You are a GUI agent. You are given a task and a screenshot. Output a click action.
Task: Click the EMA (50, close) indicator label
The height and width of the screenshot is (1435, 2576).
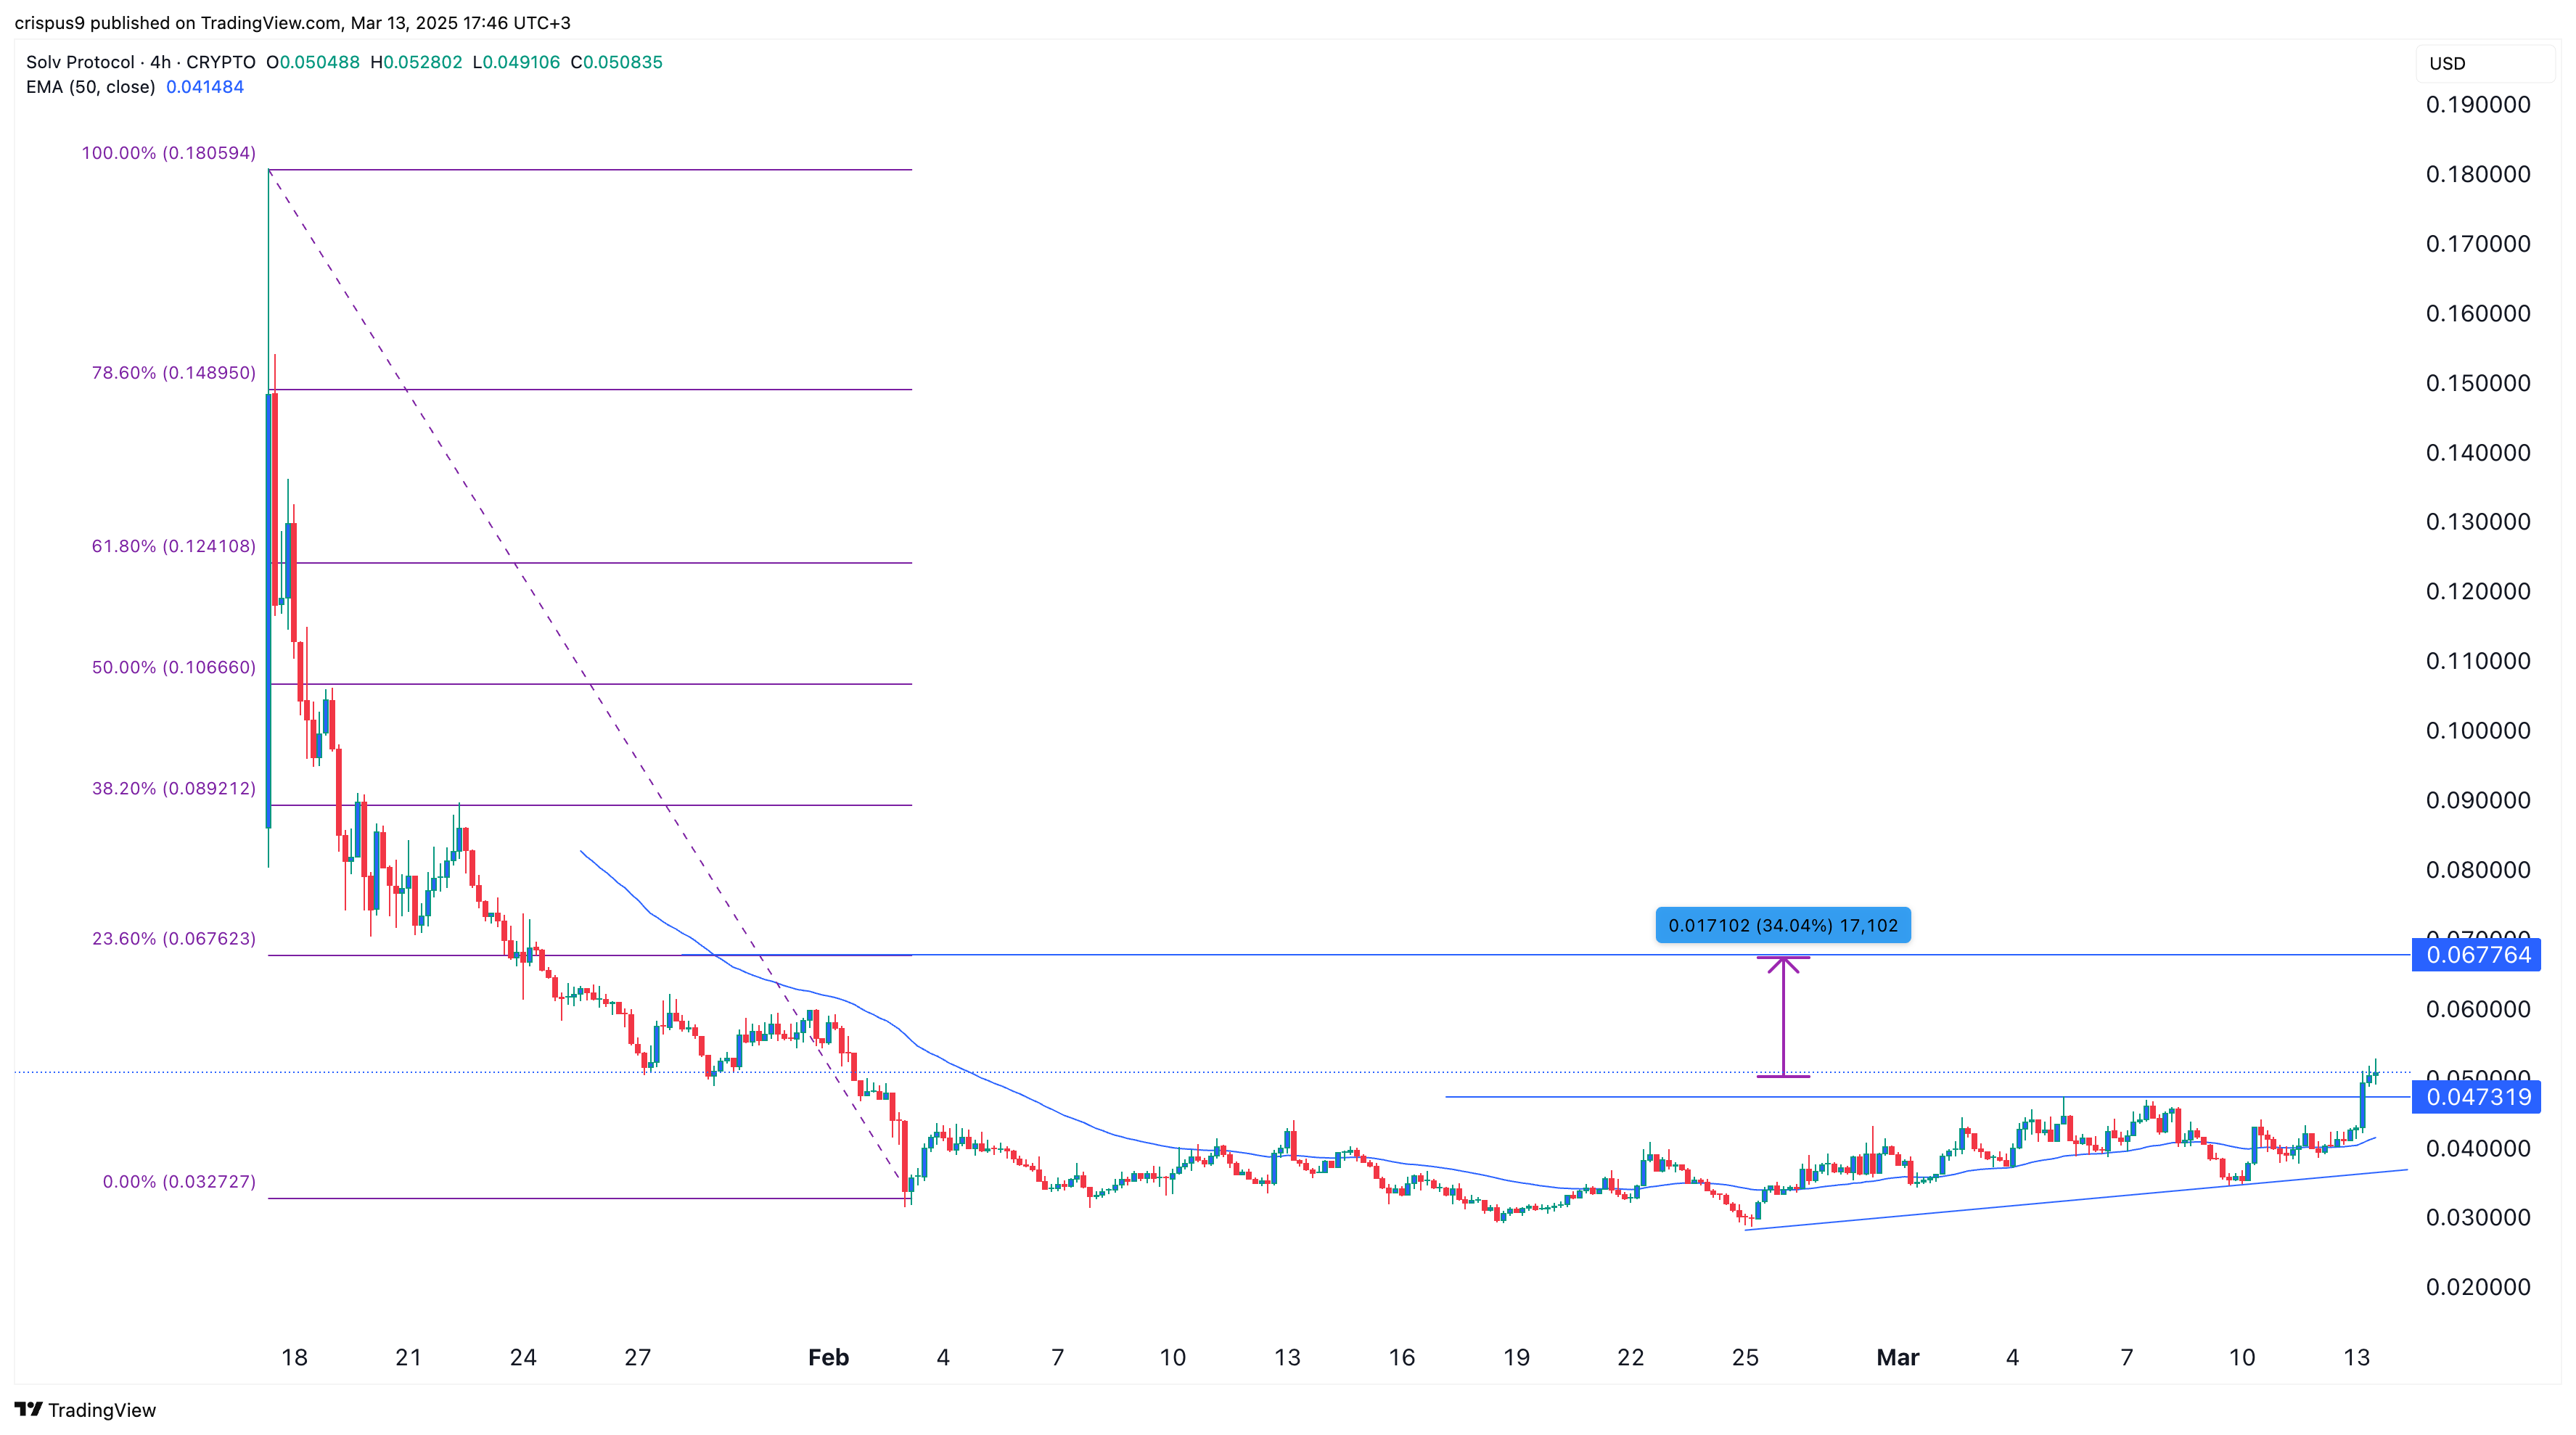tap(90, 87)
